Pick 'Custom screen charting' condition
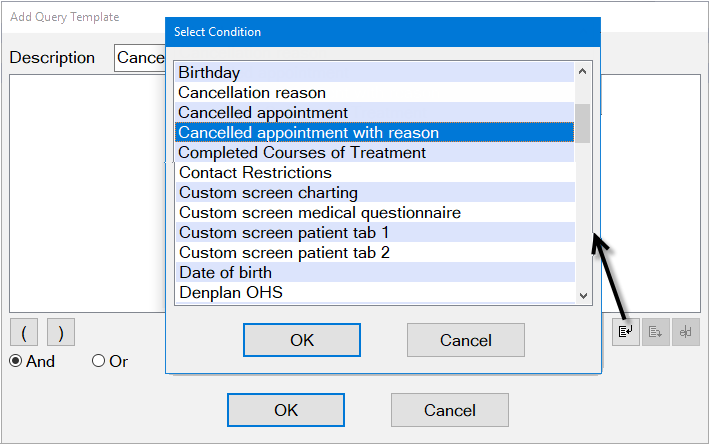Viewport: 709px width, 444px height. click(374, 192)
